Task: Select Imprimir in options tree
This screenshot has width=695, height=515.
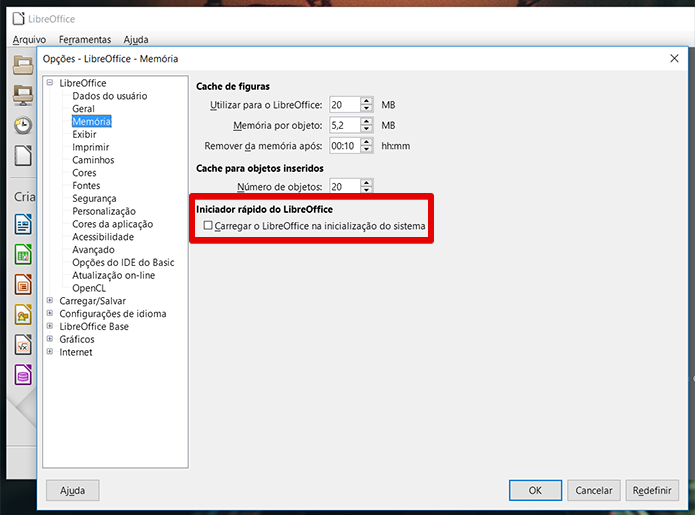Action: pos(90,147)
